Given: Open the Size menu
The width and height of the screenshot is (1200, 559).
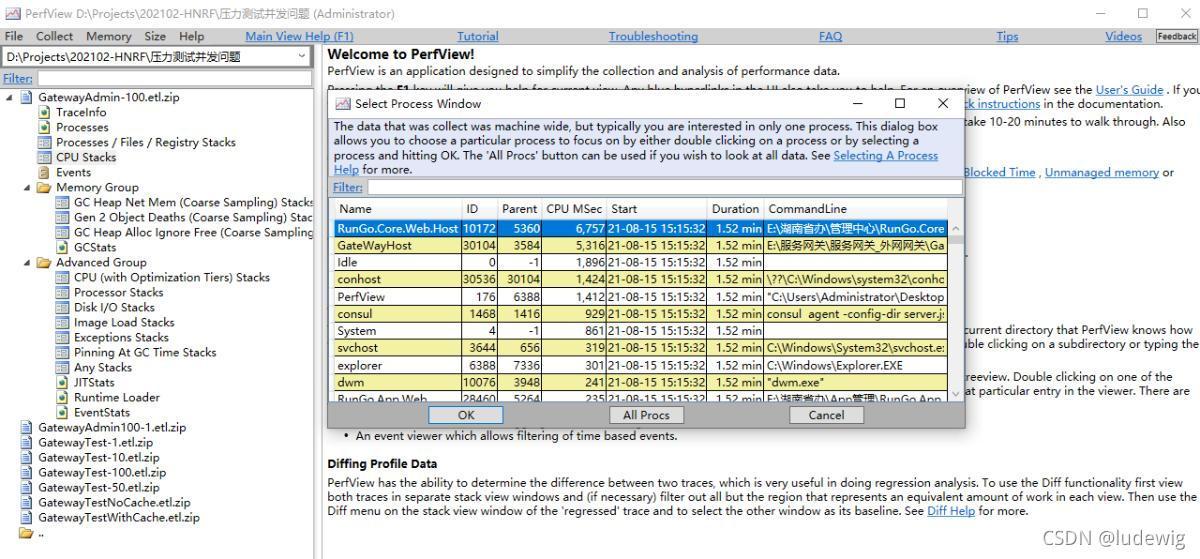Looking at the screenshot, I should [x=155, y=36].
